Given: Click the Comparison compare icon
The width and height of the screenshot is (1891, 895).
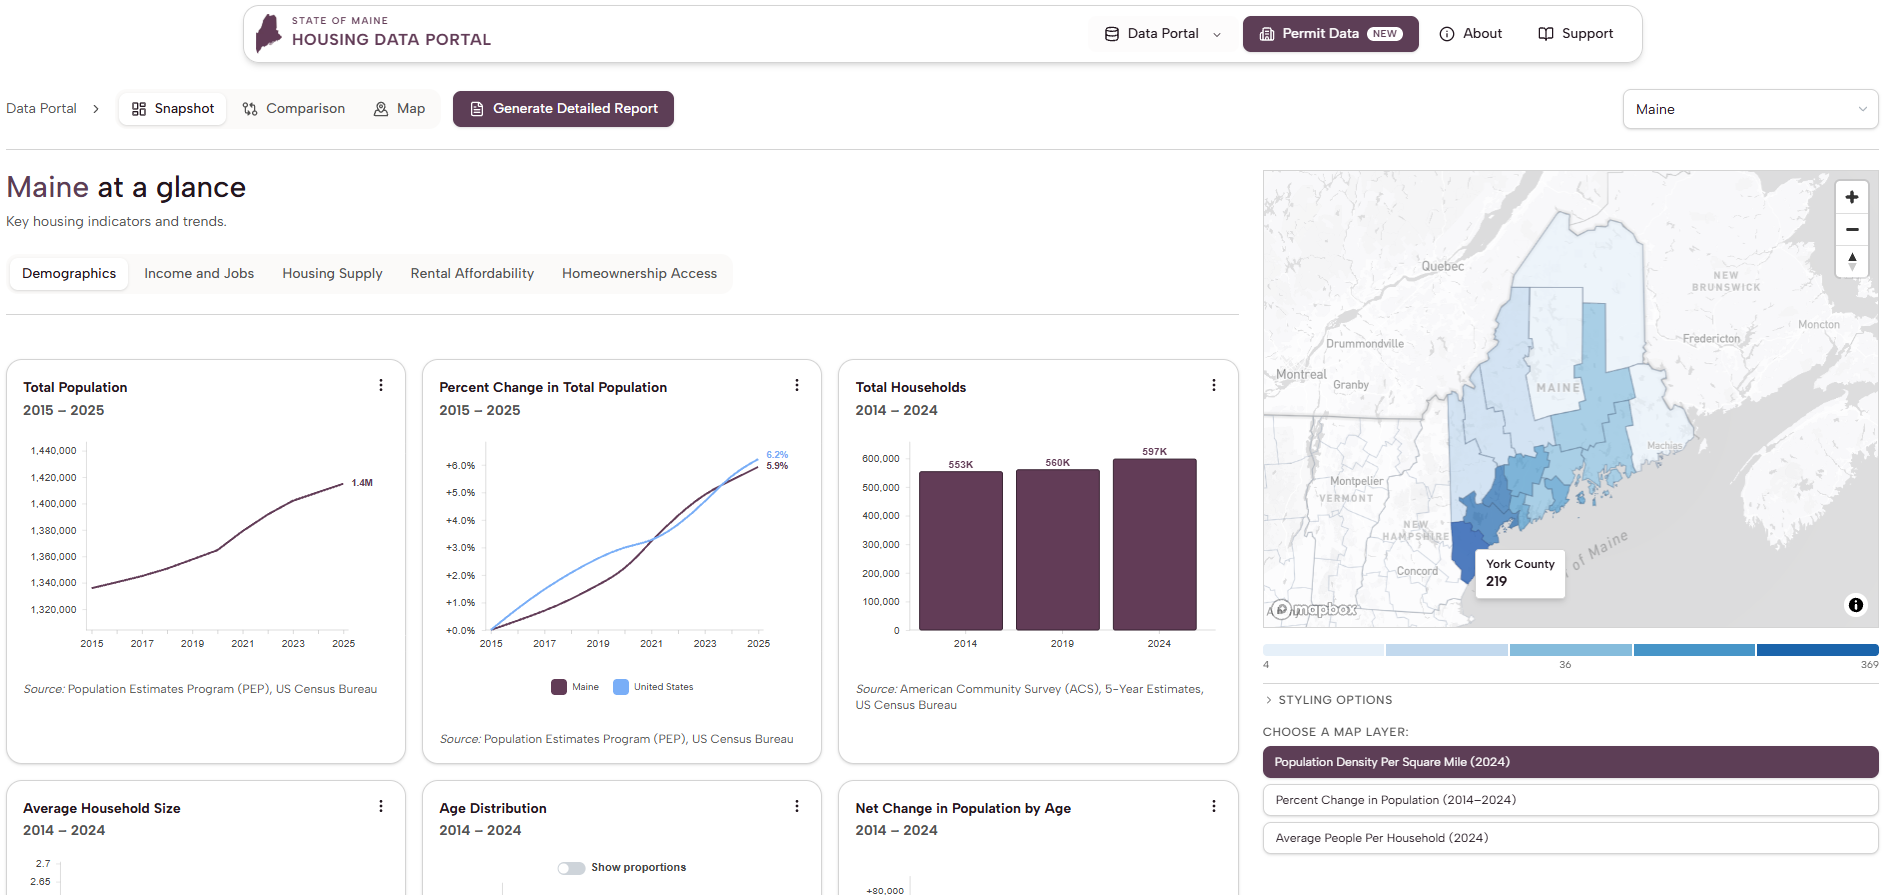Looking at the screenshot, I should point(250,109).
